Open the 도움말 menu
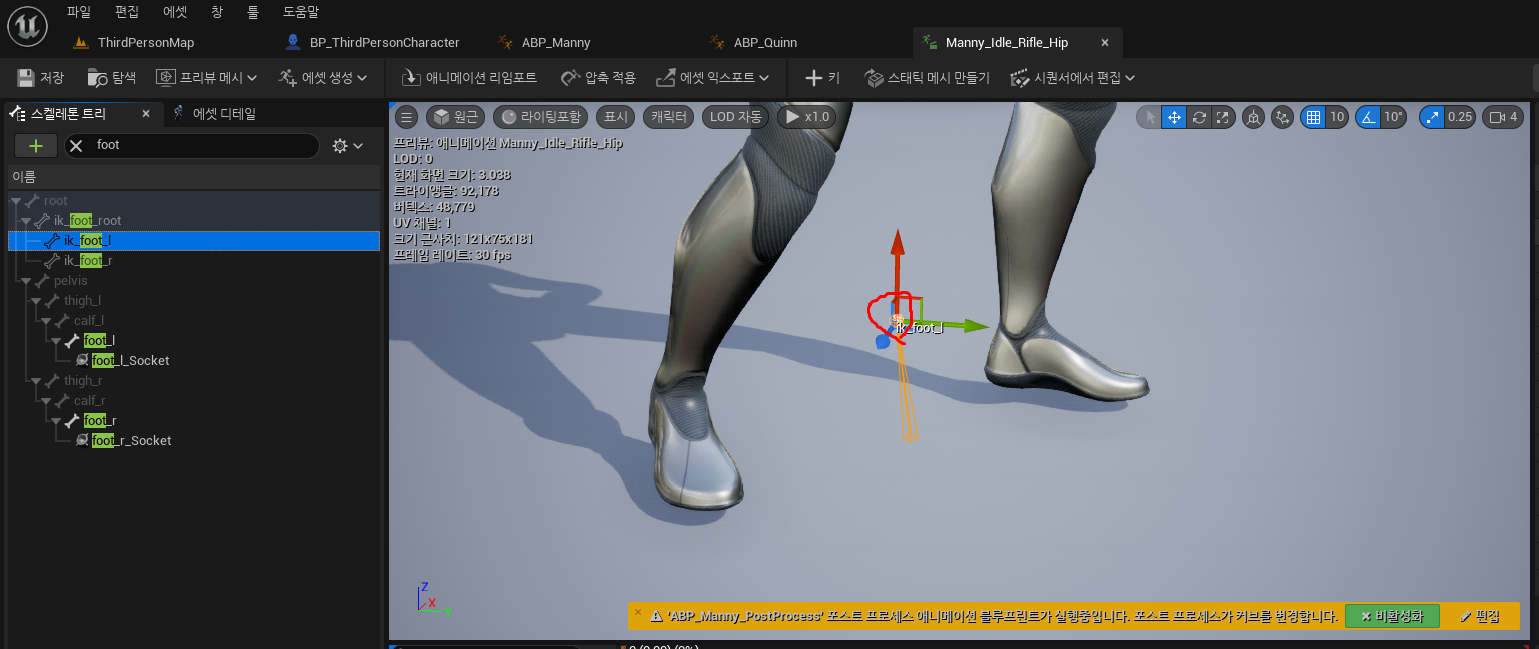The image size is (1539, 649). point(300,12)
